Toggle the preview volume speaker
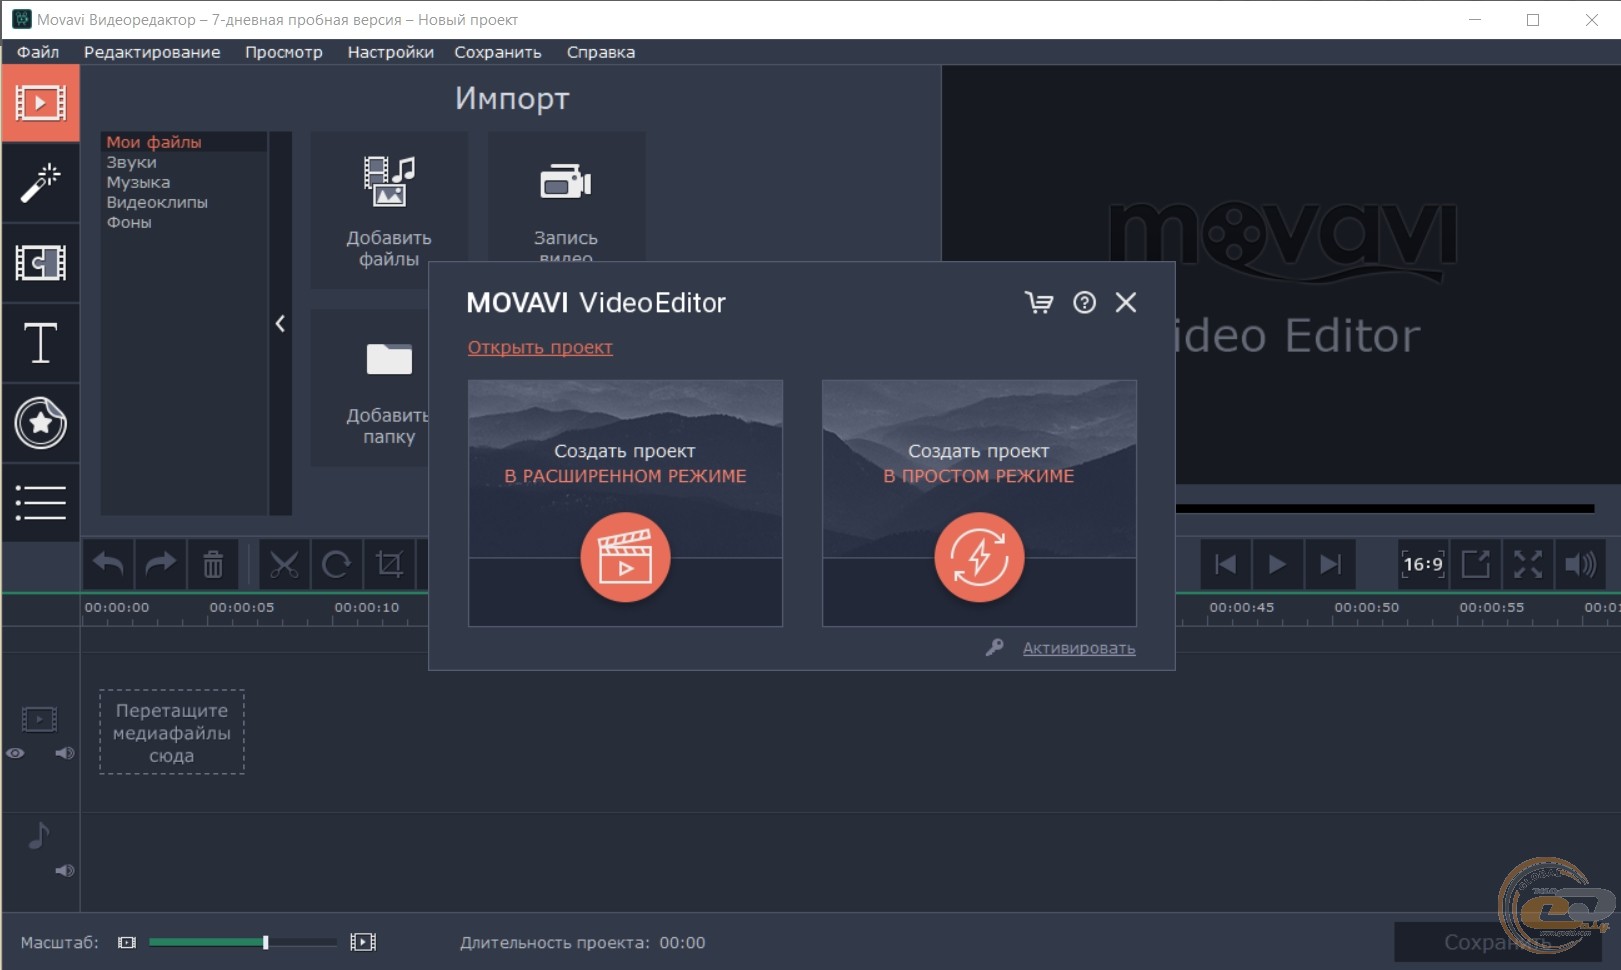The image size is (1621, 970). [1580, 565]
